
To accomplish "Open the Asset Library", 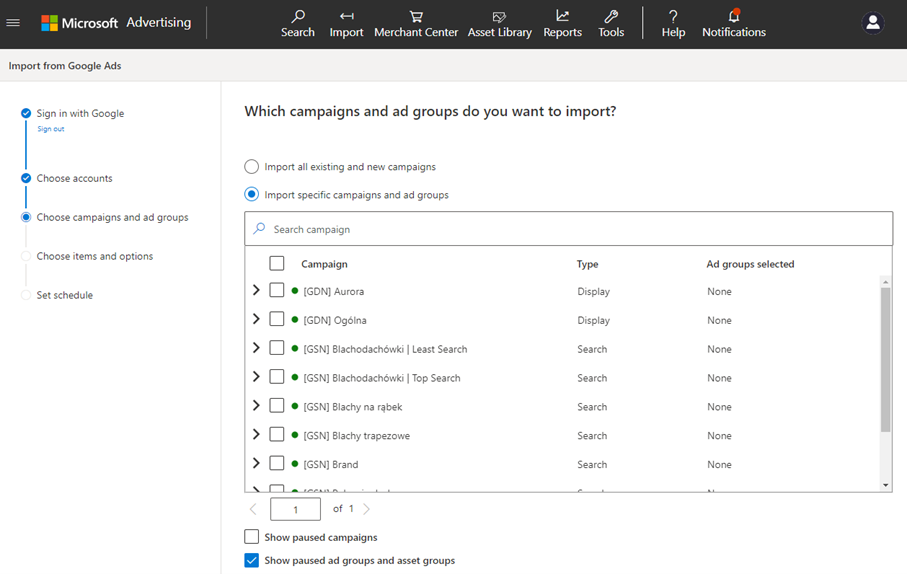I will (499, 17).
